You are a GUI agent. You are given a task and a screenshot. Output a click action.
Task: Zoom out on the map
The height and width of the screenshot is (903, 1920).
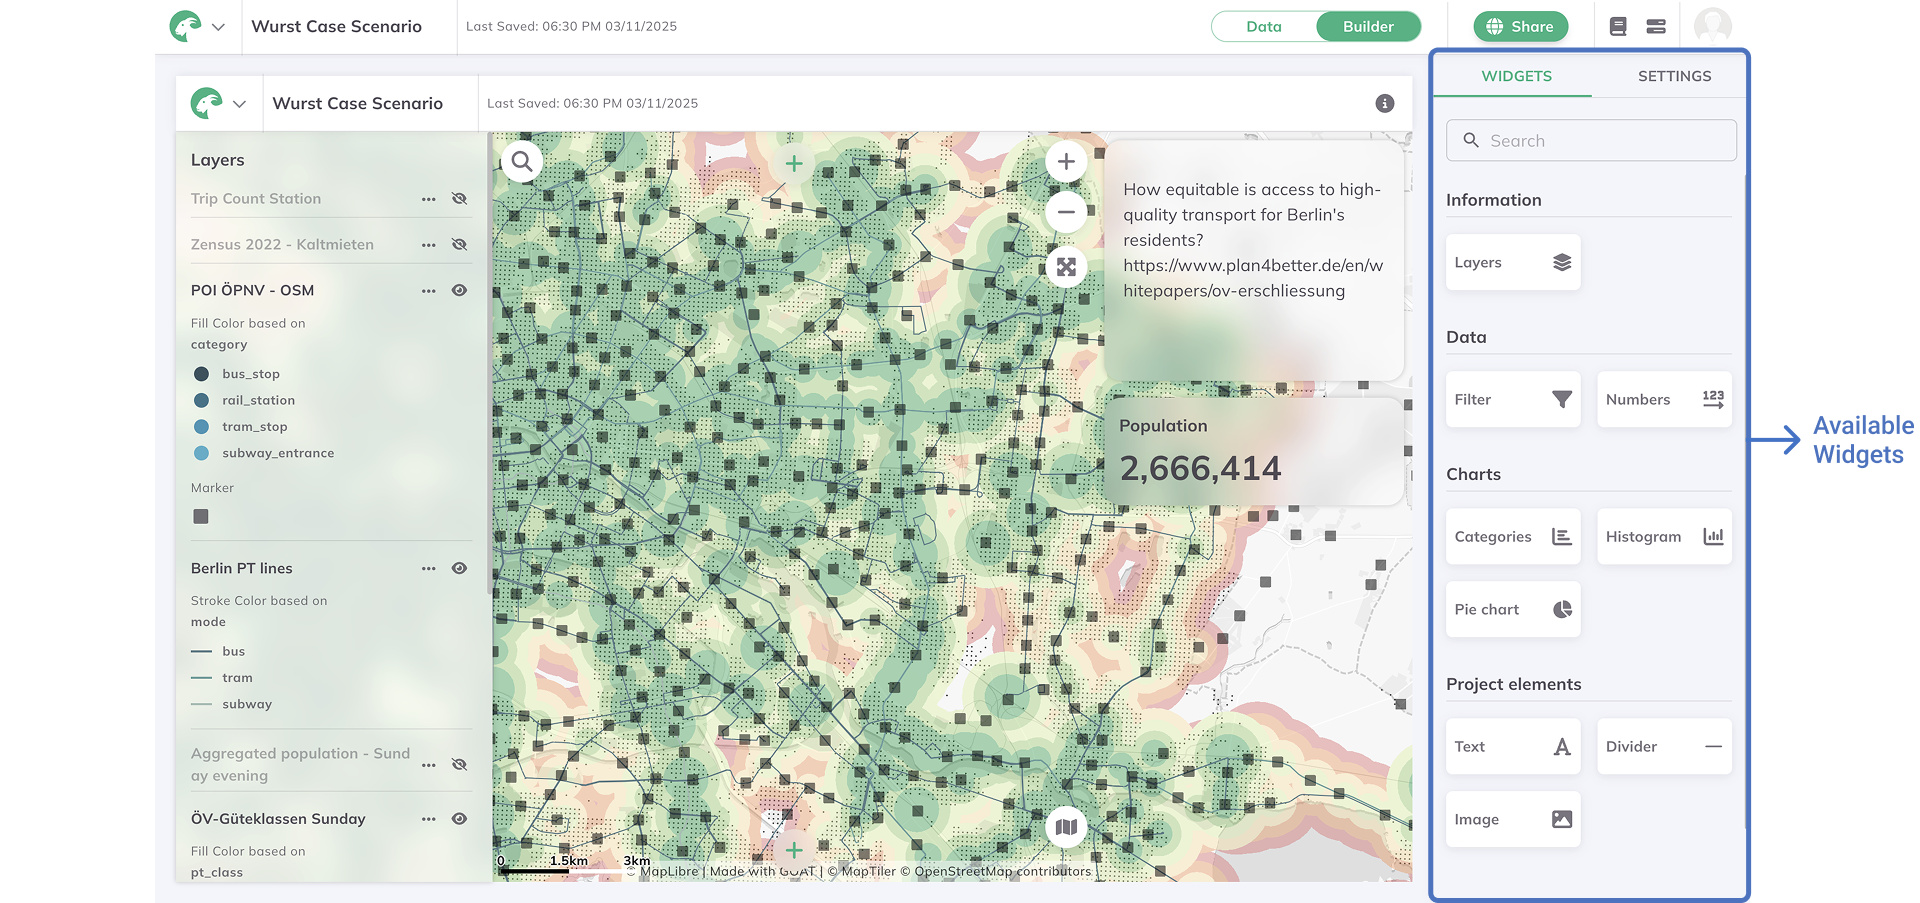[x=1066, y=211]
